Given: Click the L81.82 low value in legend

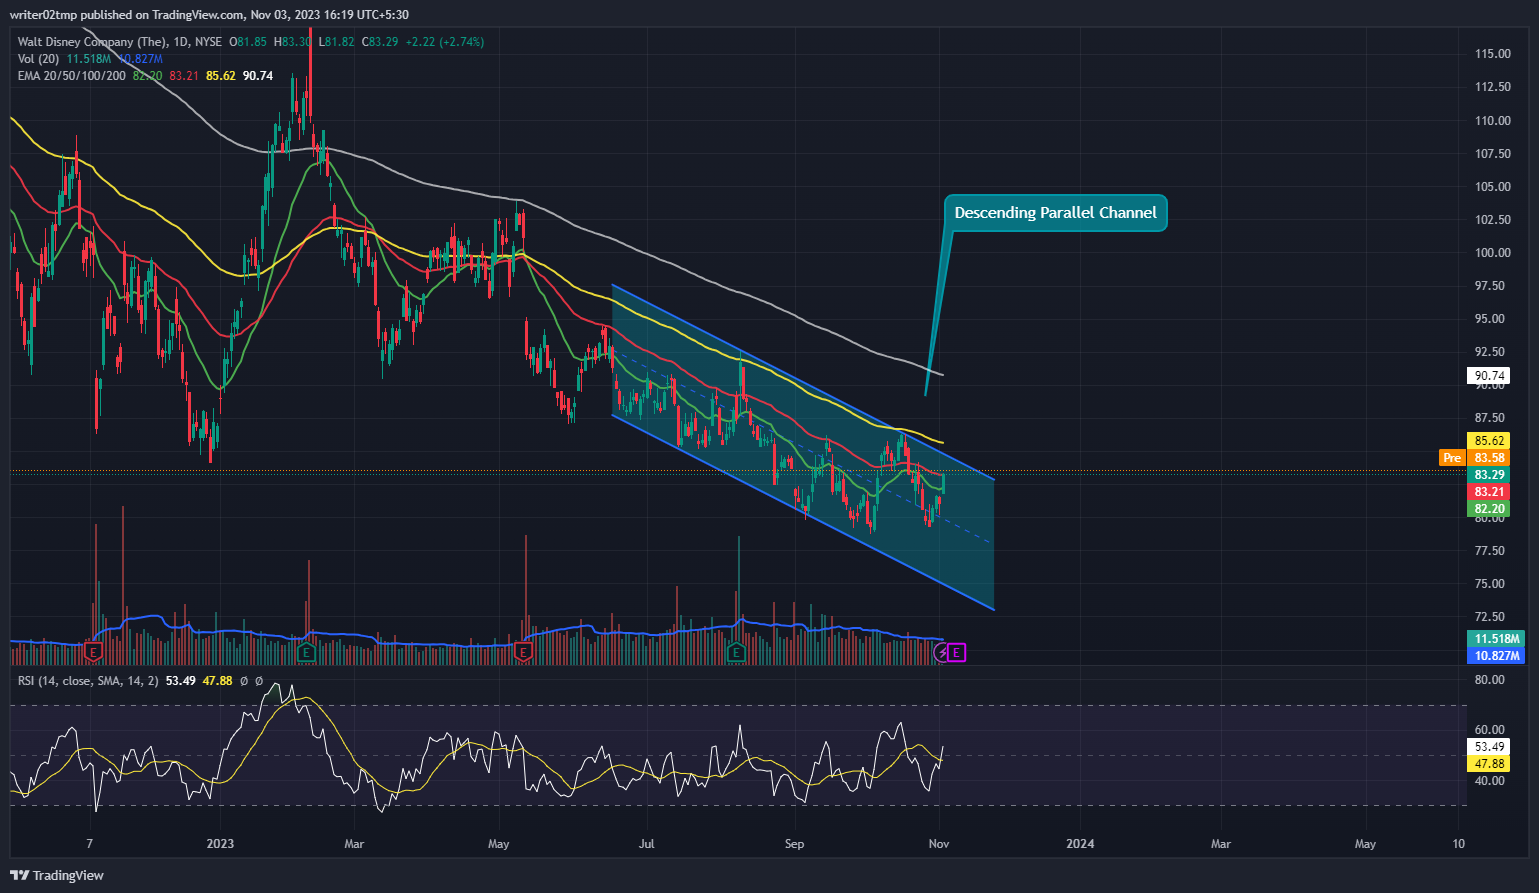Looking at the screenshot, I should click(x=336, y=42).
